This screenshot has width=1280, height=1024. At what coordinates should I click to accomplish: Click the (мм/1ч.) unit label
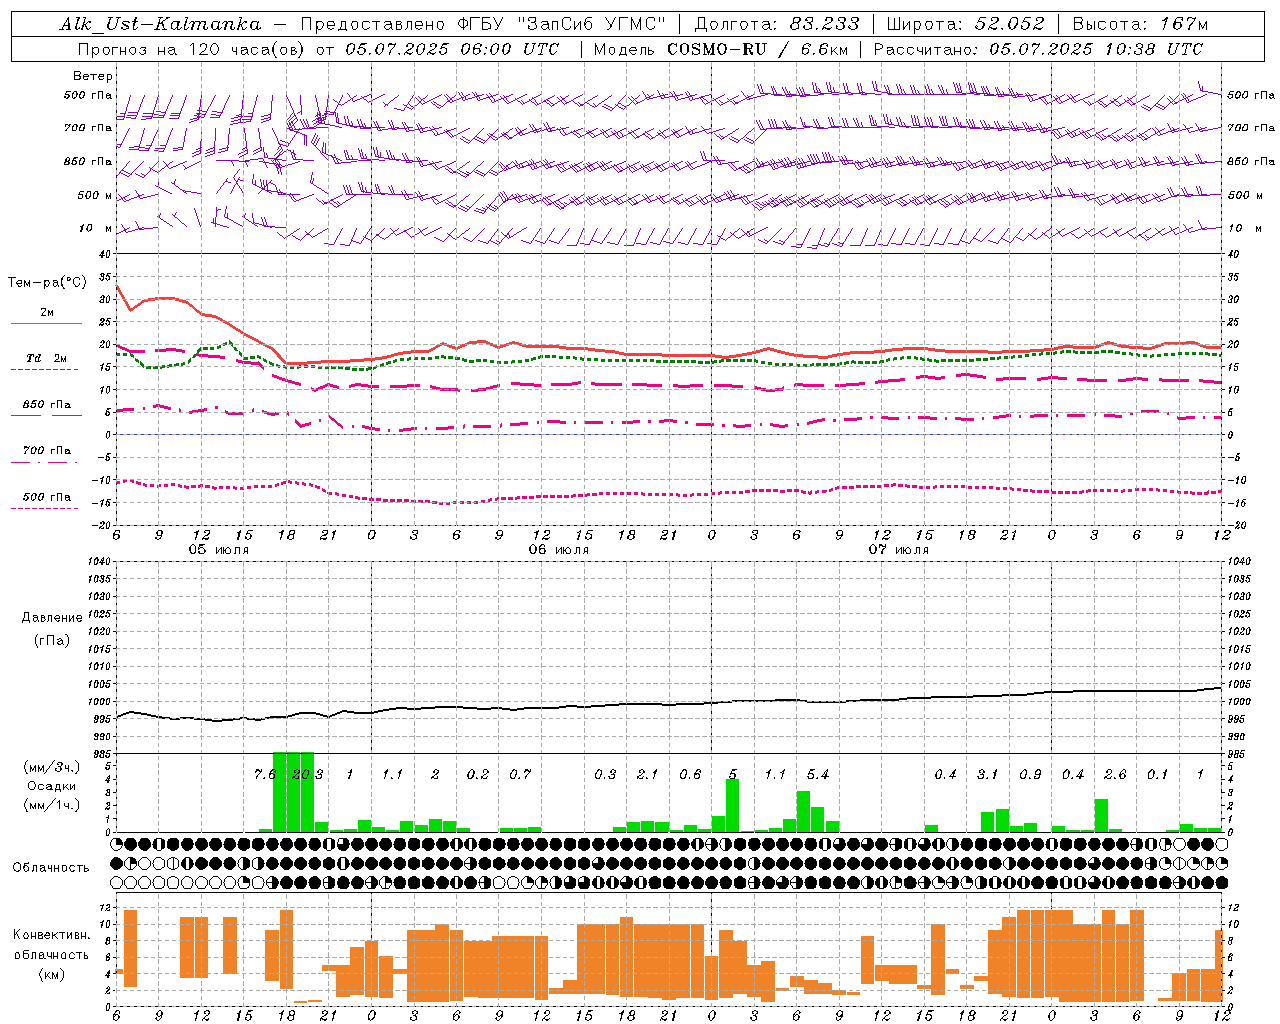point(52,805)
